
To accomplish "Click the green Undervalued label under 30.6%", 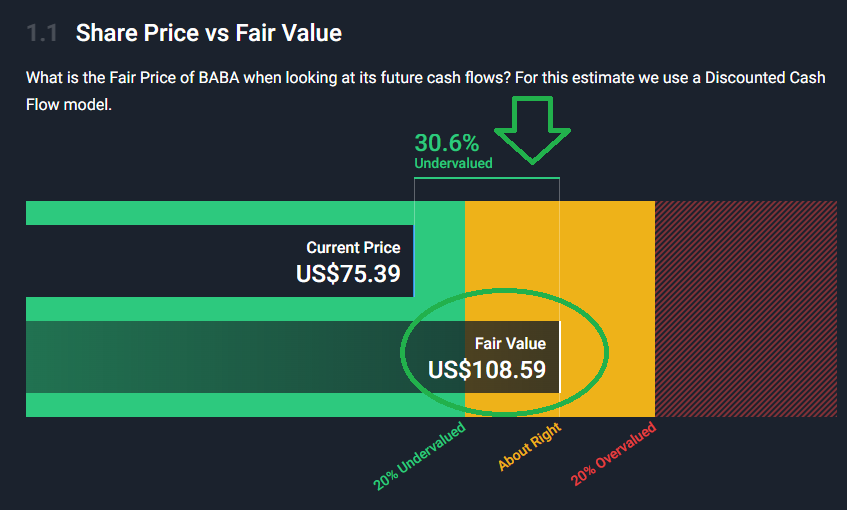I will point(453,163).
